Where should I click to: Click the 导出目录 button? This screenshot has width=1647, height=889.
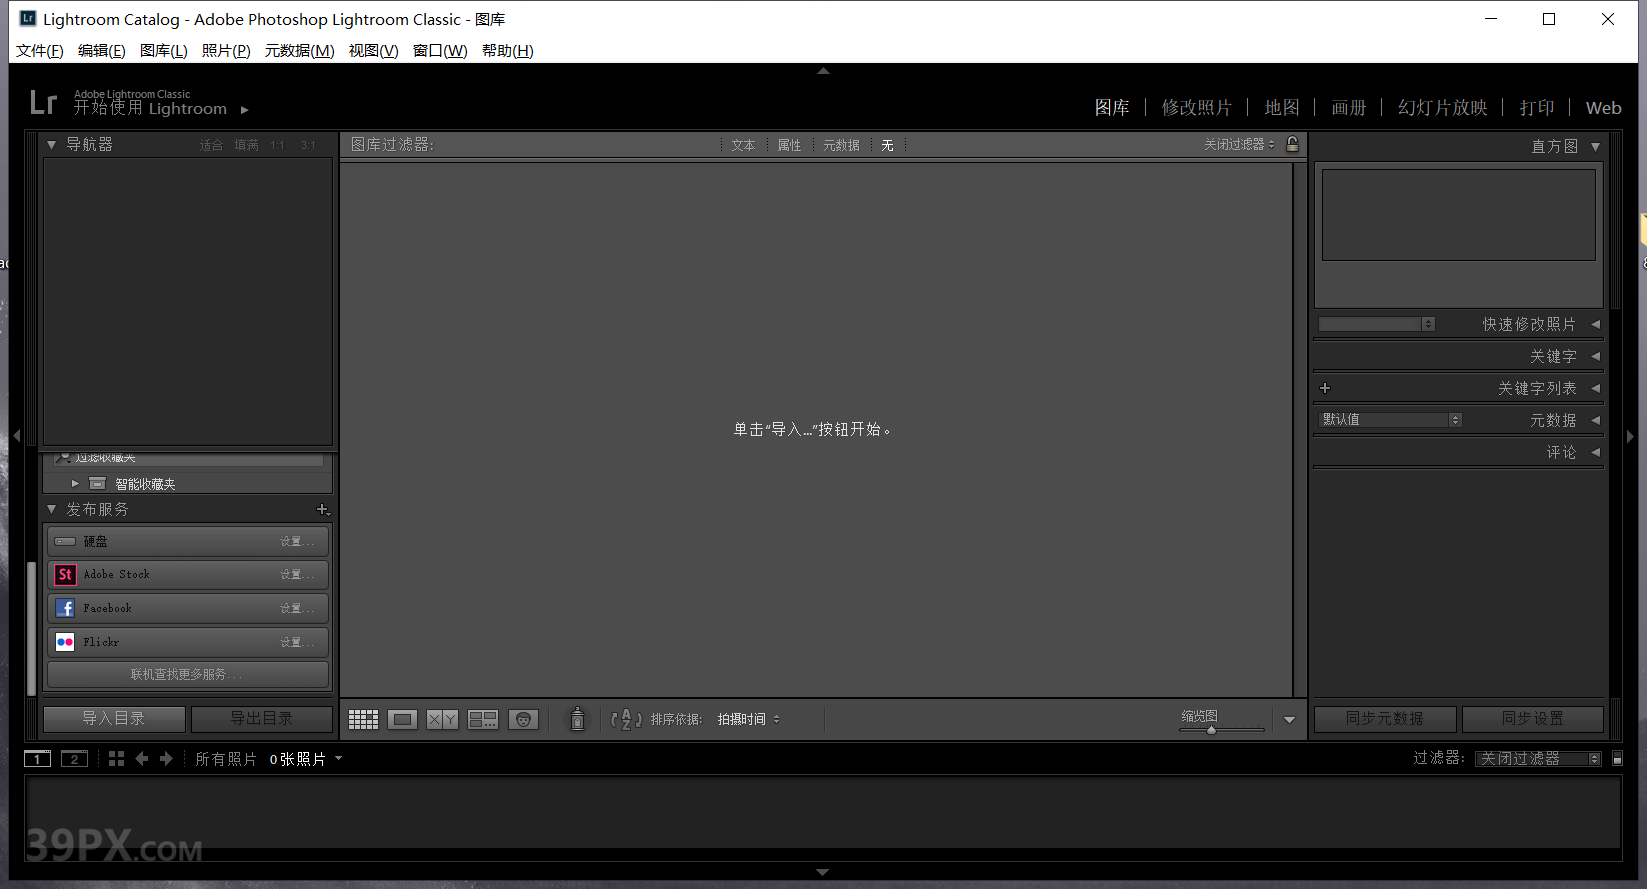pyautogui.click(x=262, y=719)
